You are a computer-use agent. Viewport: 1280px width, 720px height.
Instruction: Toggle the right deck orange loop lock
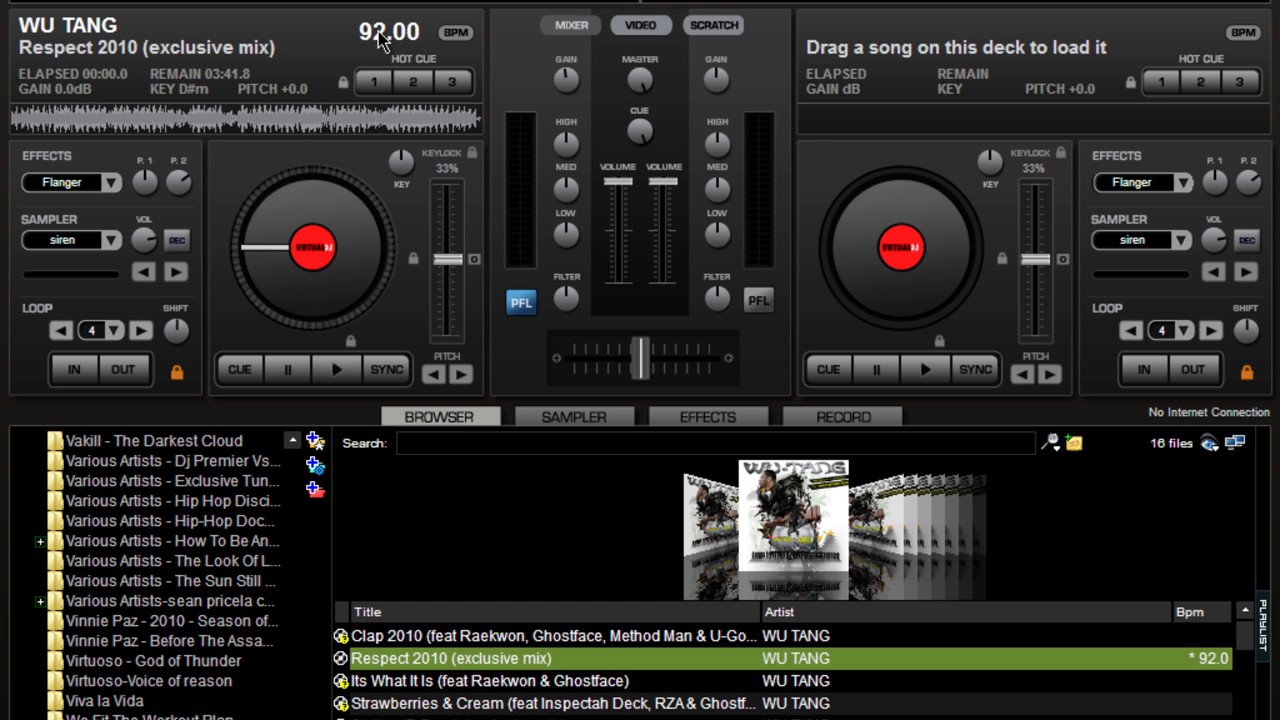[x=1247, y=372]
